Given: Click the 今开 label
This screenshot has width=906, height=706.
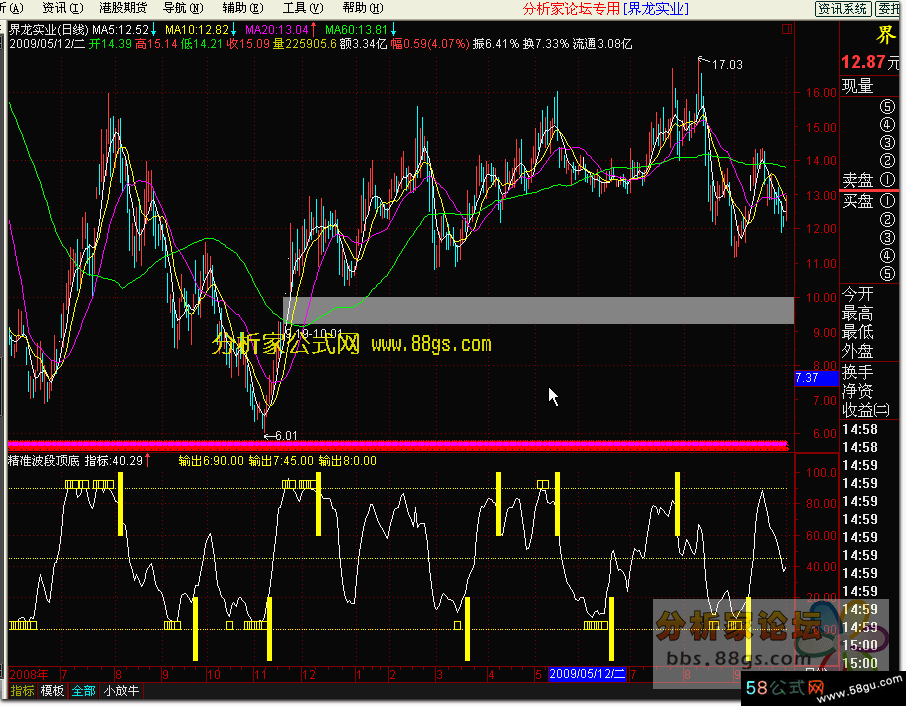Looking at the screenshot, I should (x=857, y=294).
